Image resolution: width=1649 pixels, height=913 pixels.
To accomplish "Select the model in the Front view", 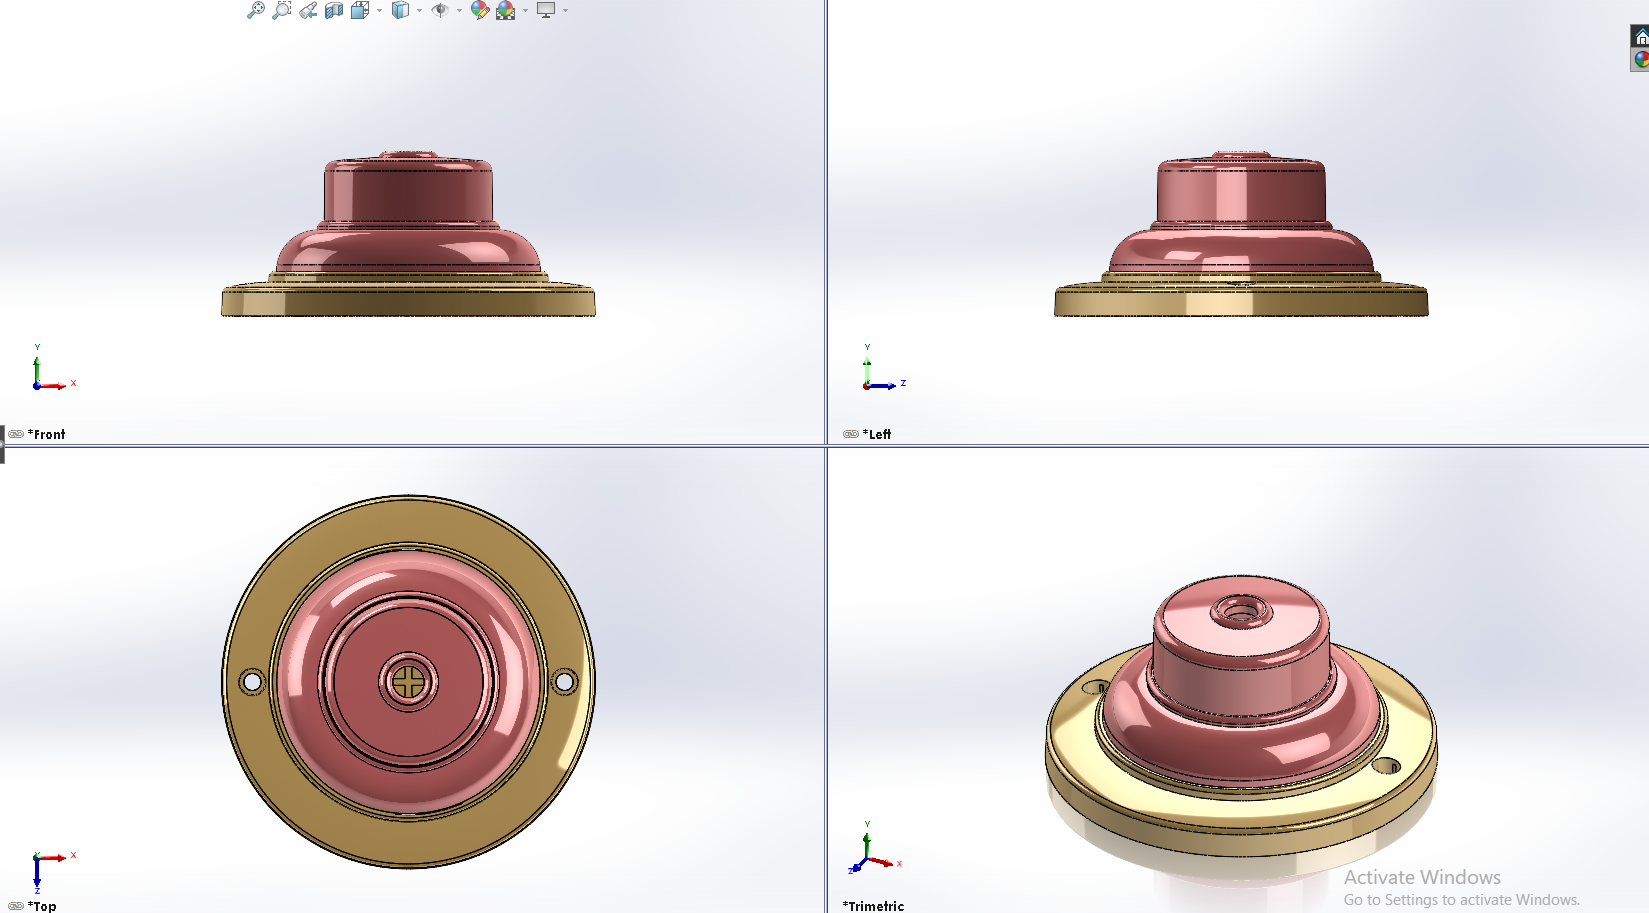I will tap(408, 234).
